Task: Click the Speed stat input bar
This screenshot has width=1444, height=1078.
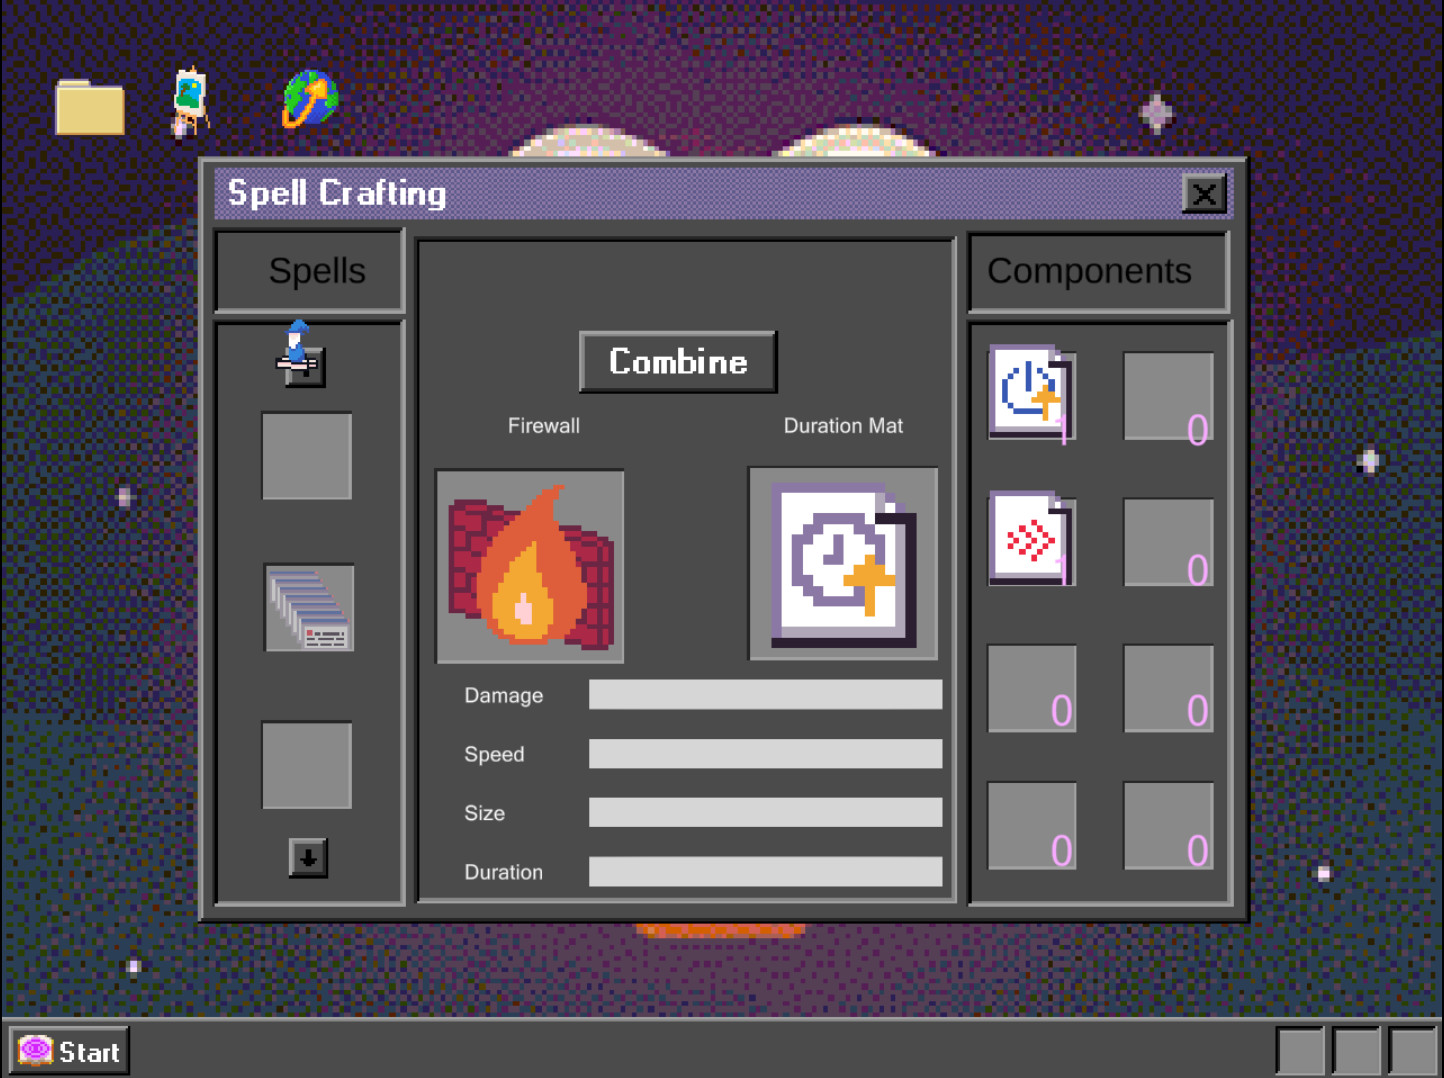Action: pos(765,753)
